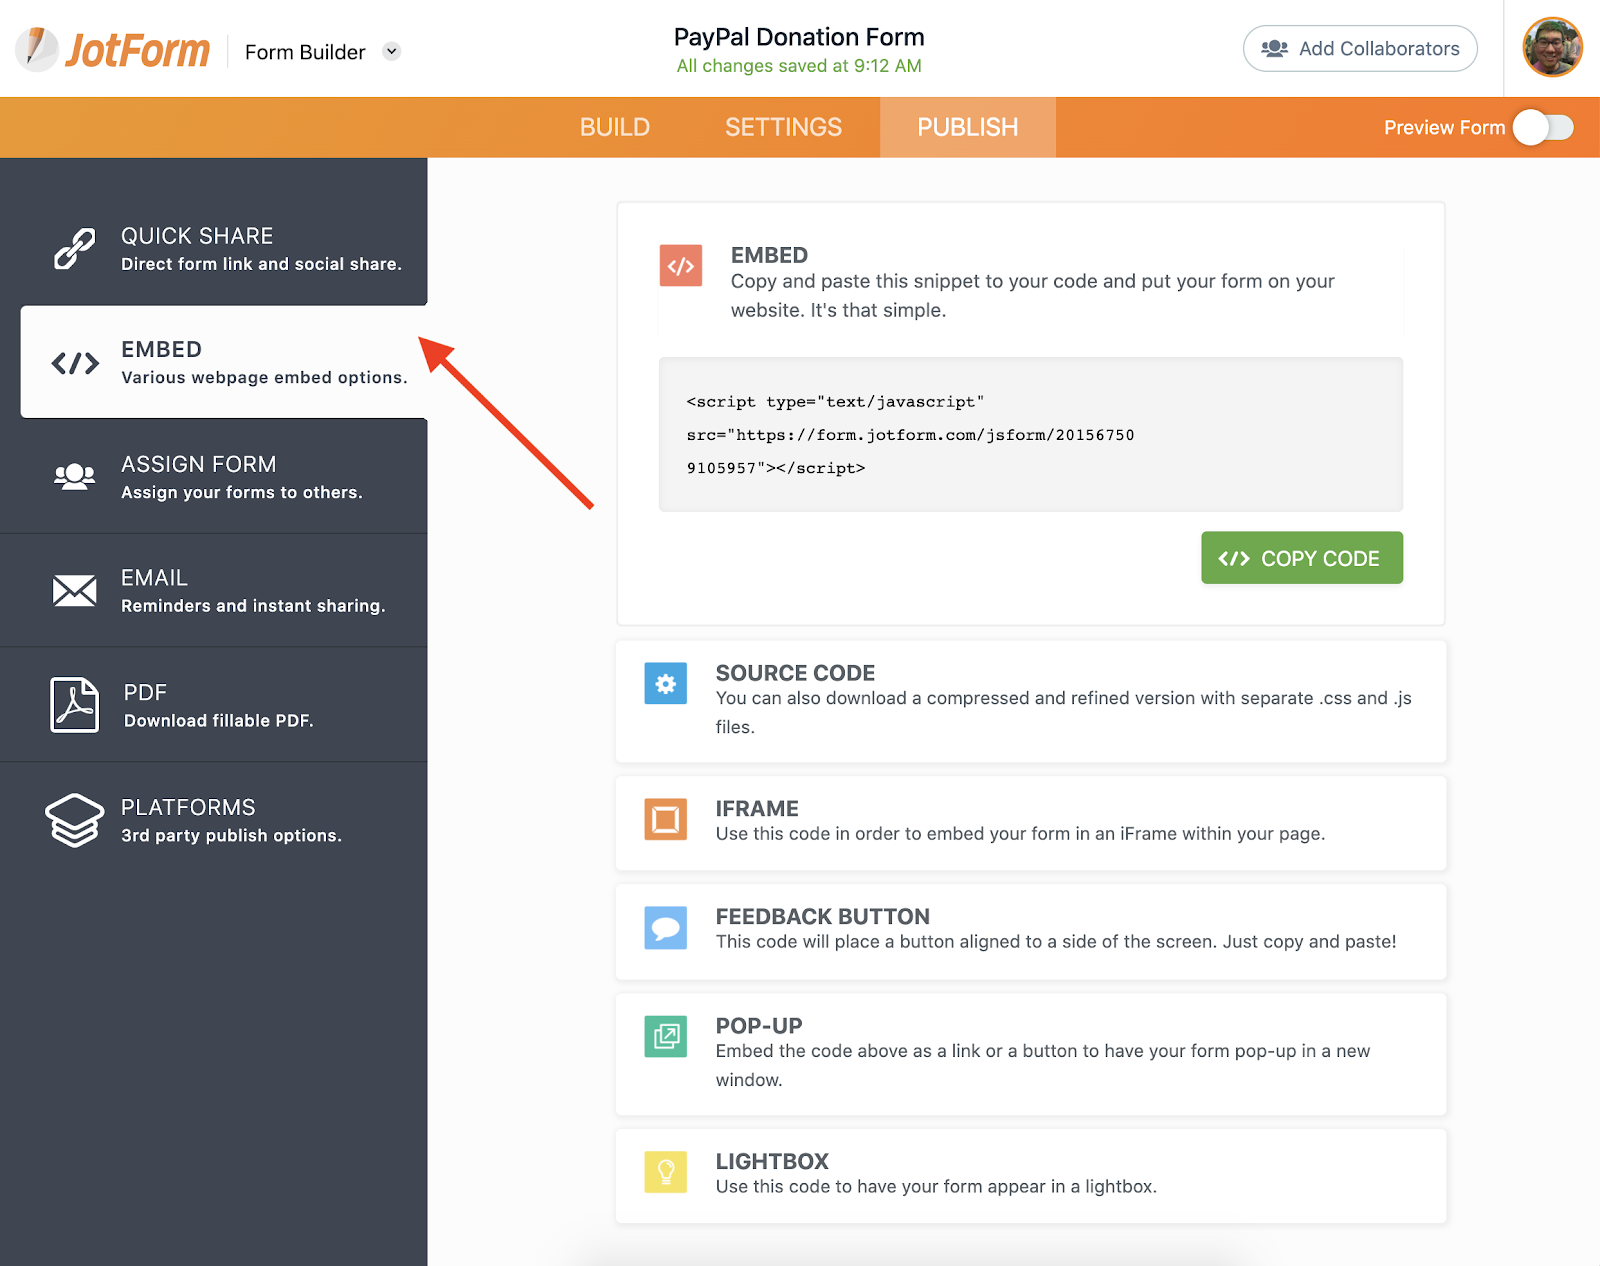The height and width of the screenshot is (1266, 1600).
Task: Toggle the Preview Form switch
Action: click(1543, 127)
